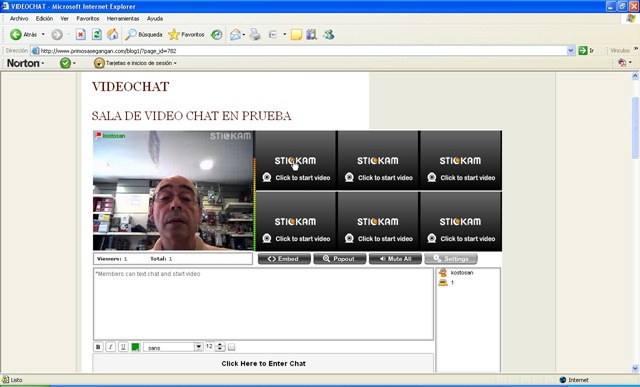Click the Norton green checkmark status icon
This screenshot has height=387, width=640.
coord(65,63)
